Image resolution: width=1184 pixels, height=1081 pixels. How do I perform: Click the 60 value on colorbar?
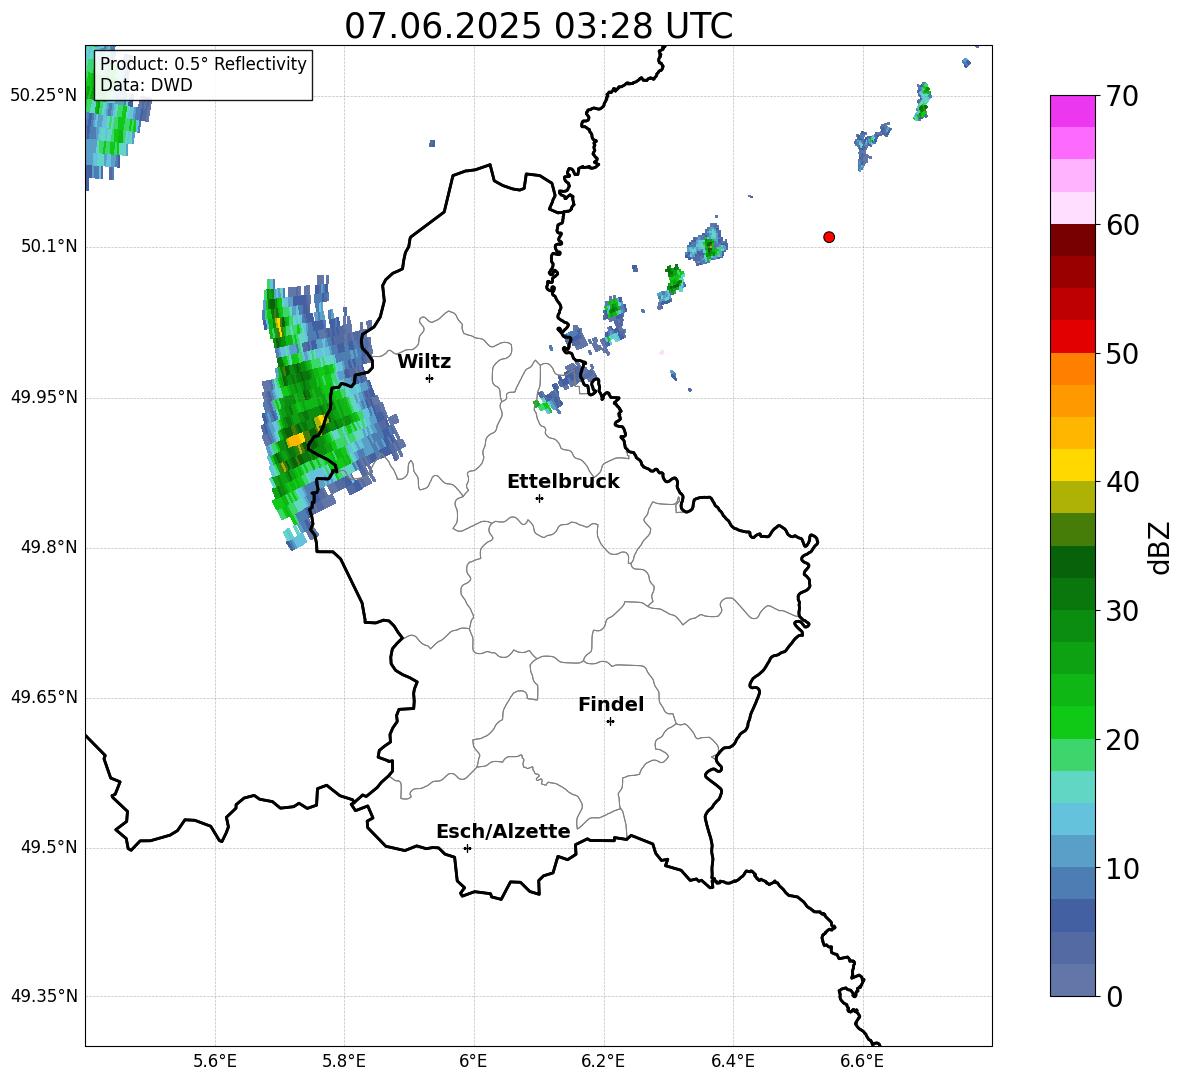[1122, 225]
